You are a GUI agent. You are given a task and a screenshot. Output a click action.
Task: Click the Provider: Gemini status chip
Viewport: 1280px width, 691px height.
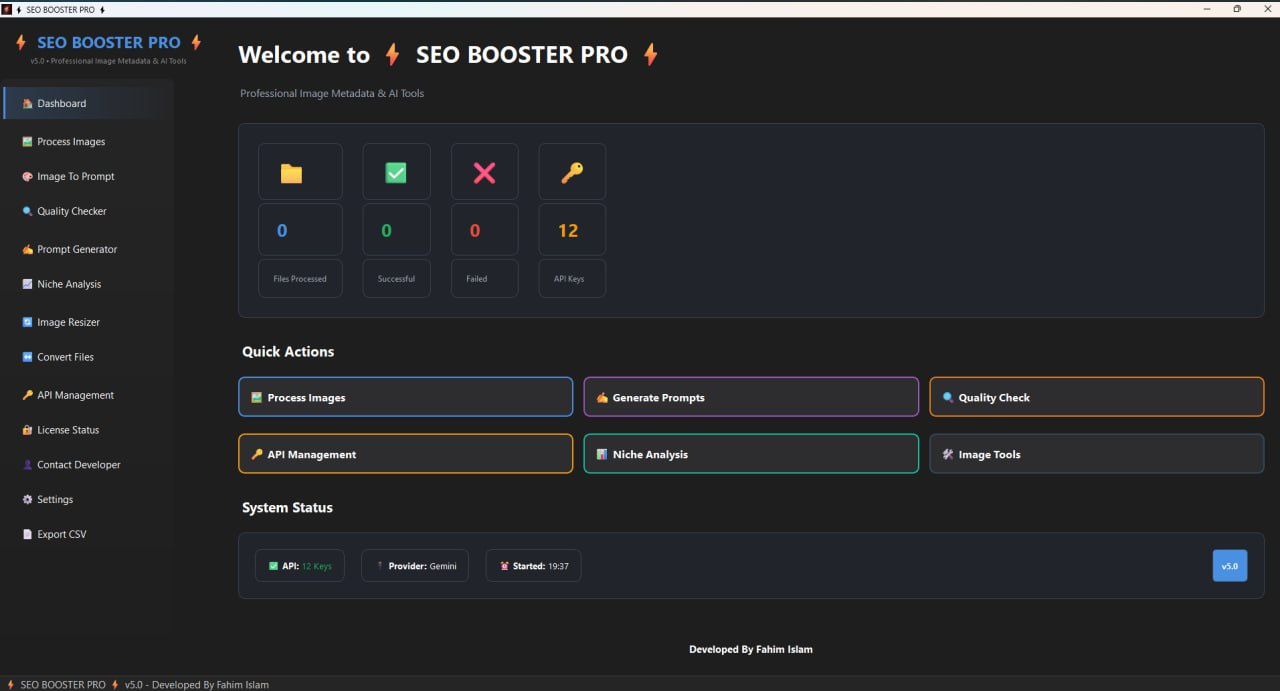click(x=414, y=566)
